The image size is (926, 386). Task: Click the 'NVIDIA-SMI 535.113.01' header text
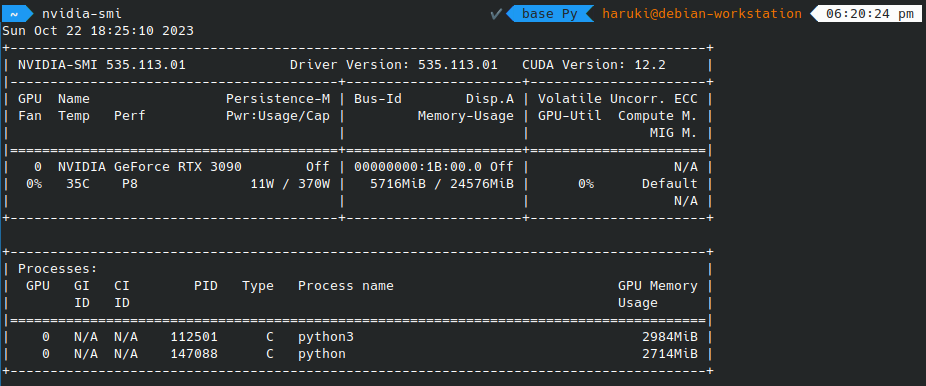(x=102, y=65)
